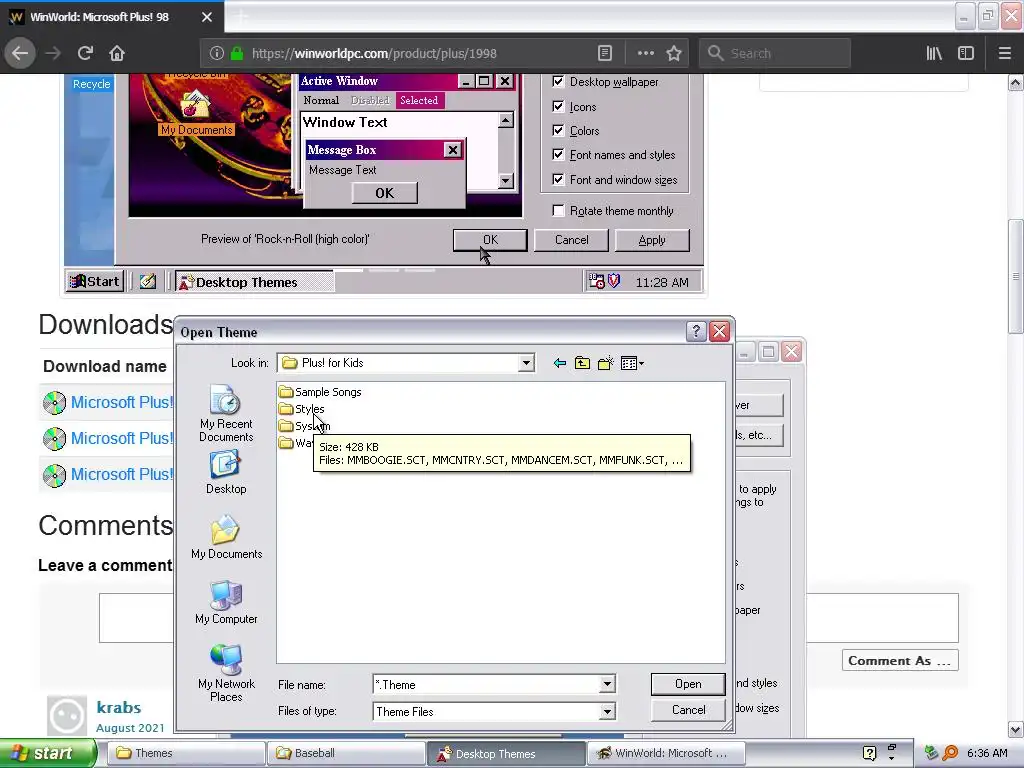Expand the Files of type dropdown

point(607,711)
